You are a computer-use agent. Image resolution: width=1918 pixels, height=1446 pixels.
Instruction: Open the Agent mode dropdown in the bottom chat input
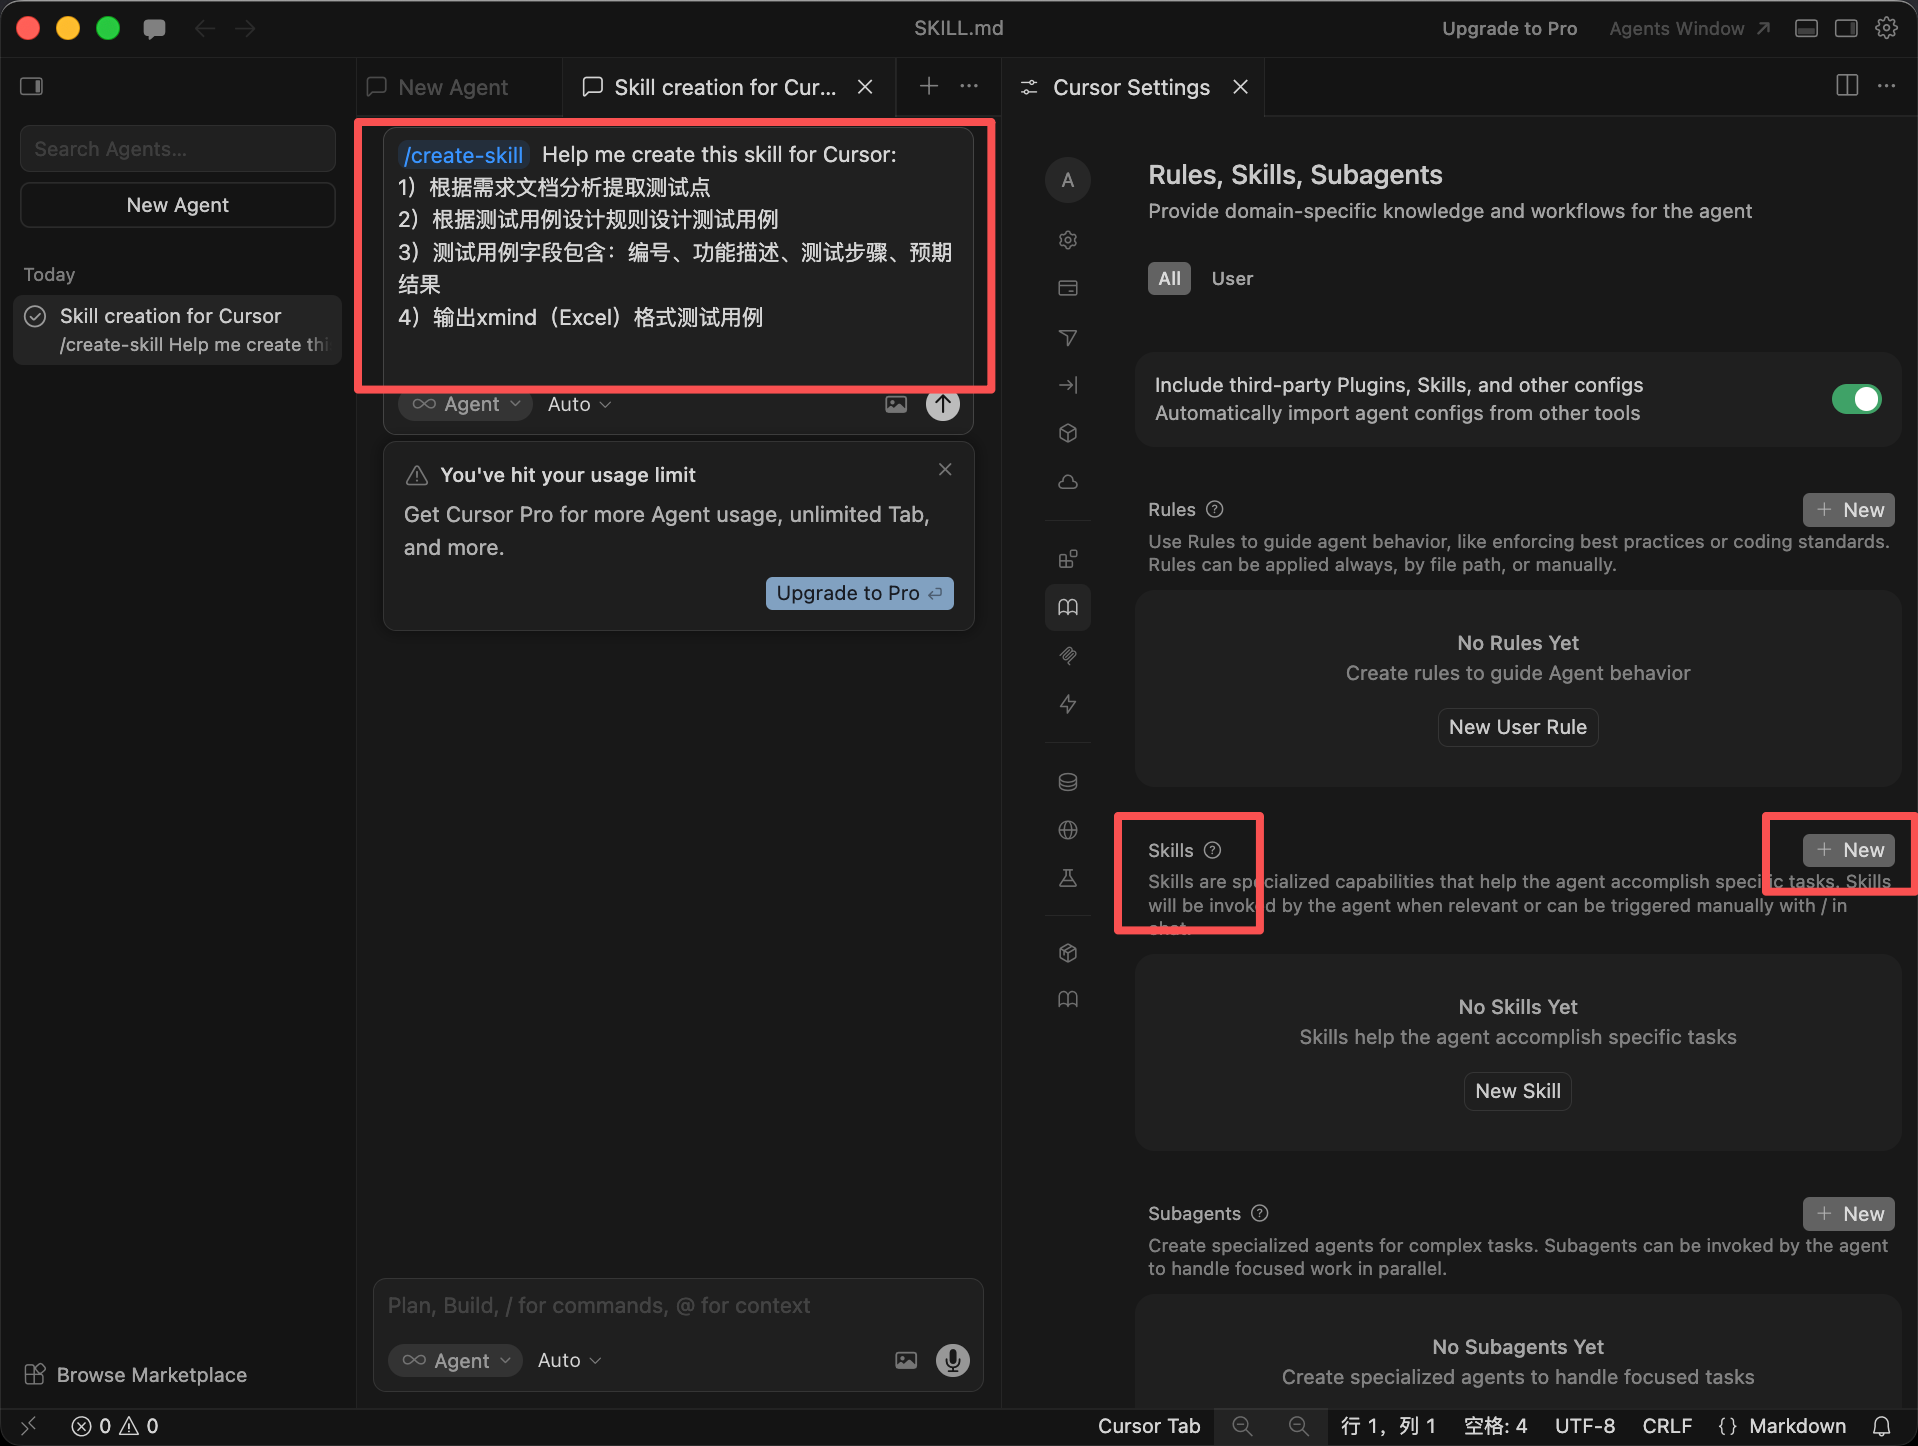tap(456, 1360)
